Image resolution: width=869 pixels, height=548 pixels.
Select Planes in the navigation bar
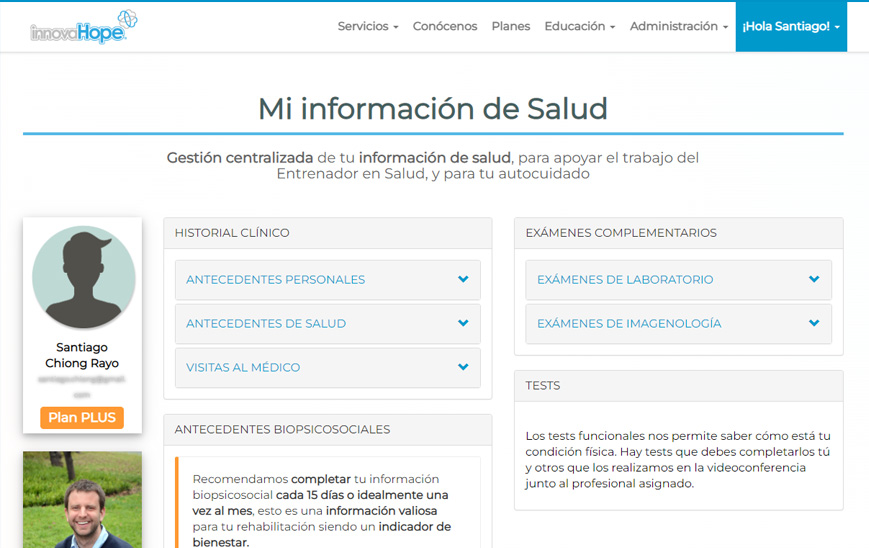pos(511,27)
